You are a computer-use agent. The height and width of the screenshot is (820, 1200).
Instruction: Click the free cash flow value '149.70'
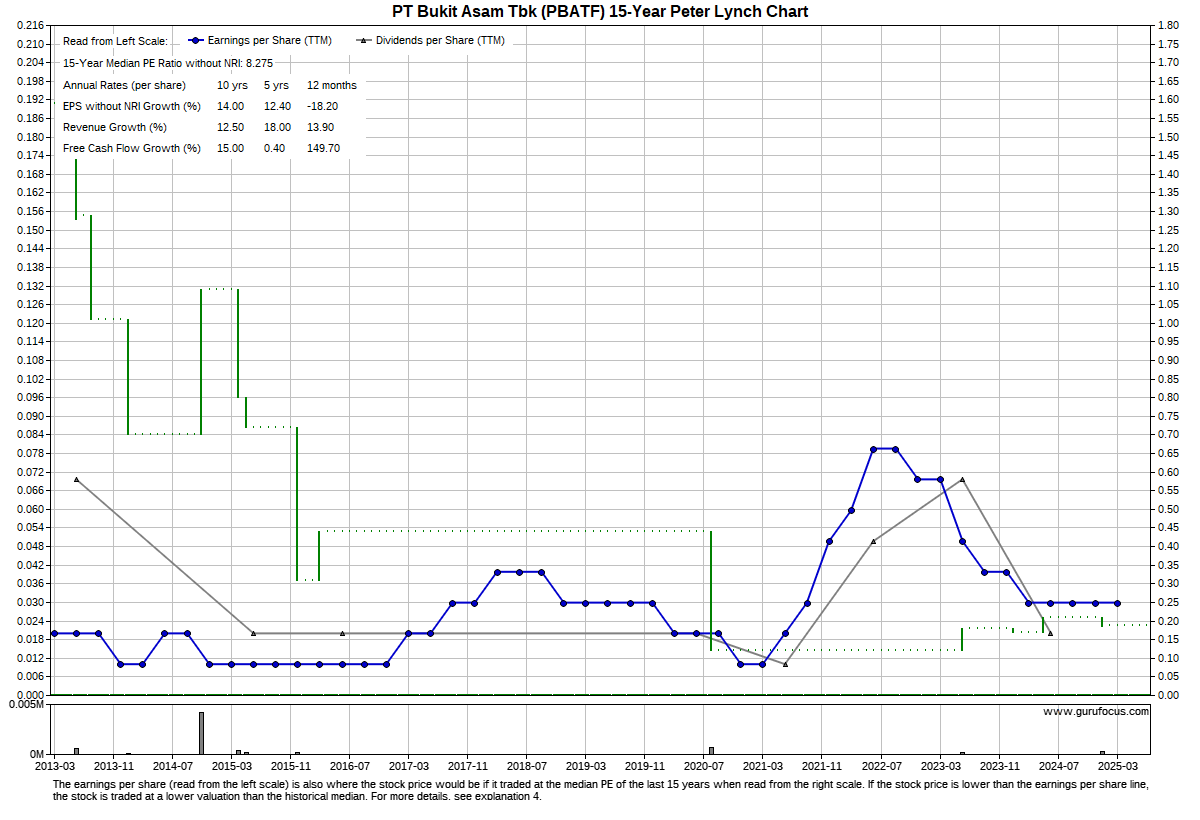click(x=324, y=148)
